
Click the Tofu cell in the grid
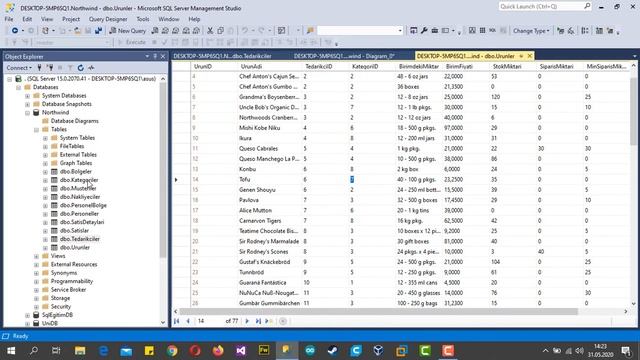click(269, 180)
